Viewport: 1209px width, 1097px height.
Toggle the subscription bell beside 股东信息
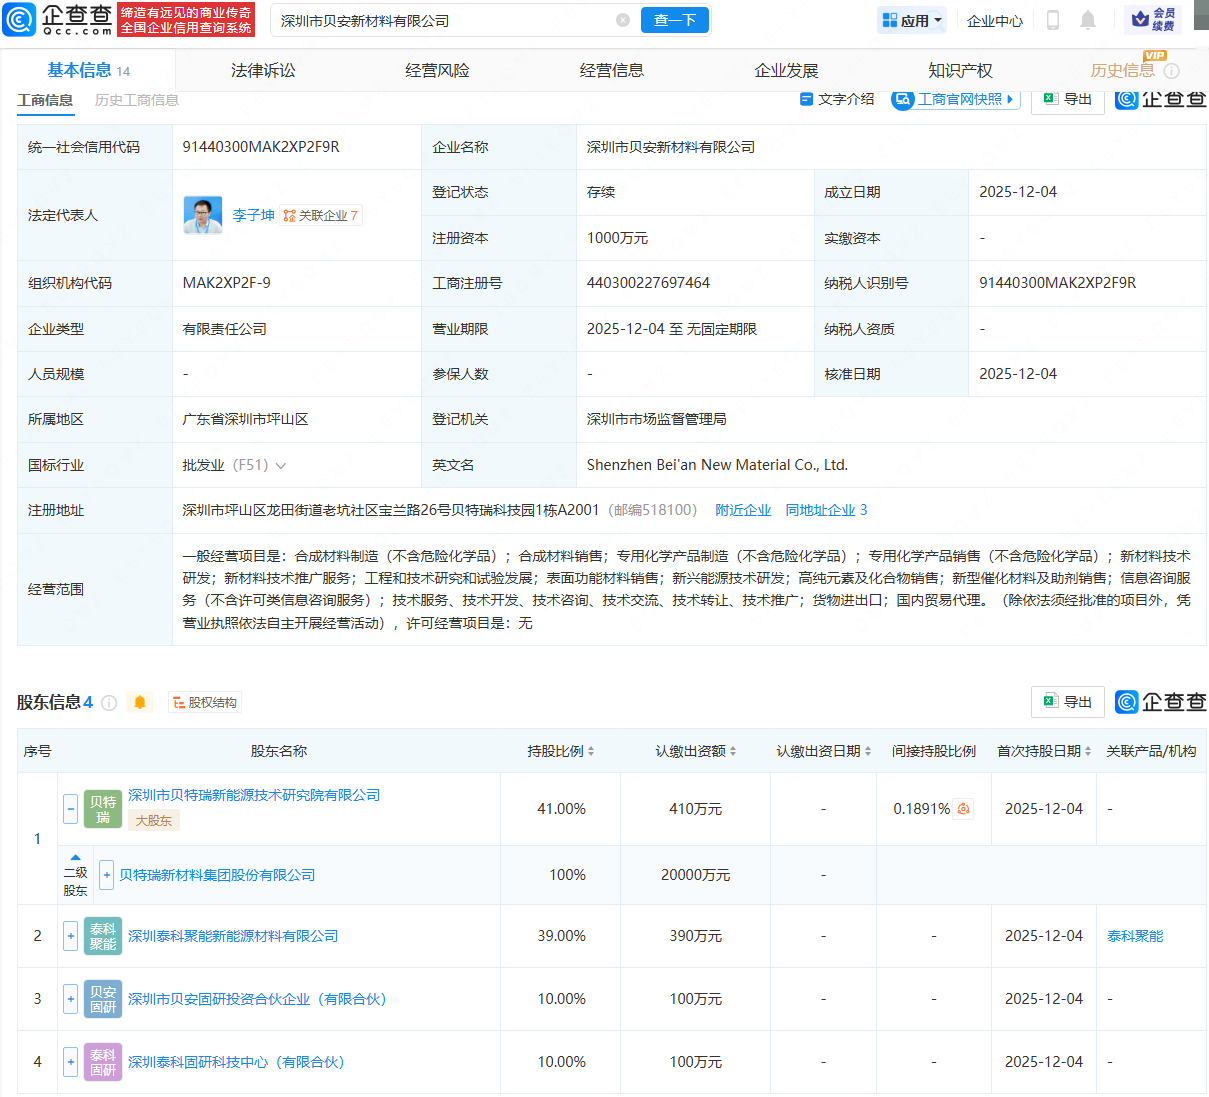click(x=140, y=702)
